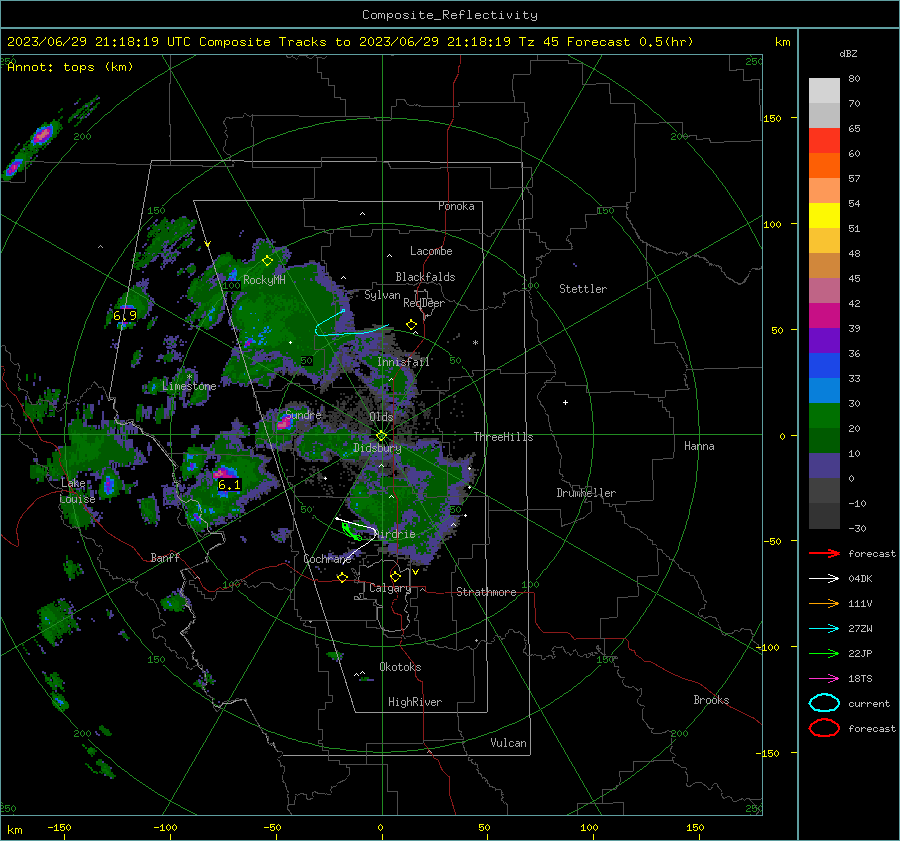Click the cyan current ellipse symbol
The image size is (900, 841).
coord(824,703)
